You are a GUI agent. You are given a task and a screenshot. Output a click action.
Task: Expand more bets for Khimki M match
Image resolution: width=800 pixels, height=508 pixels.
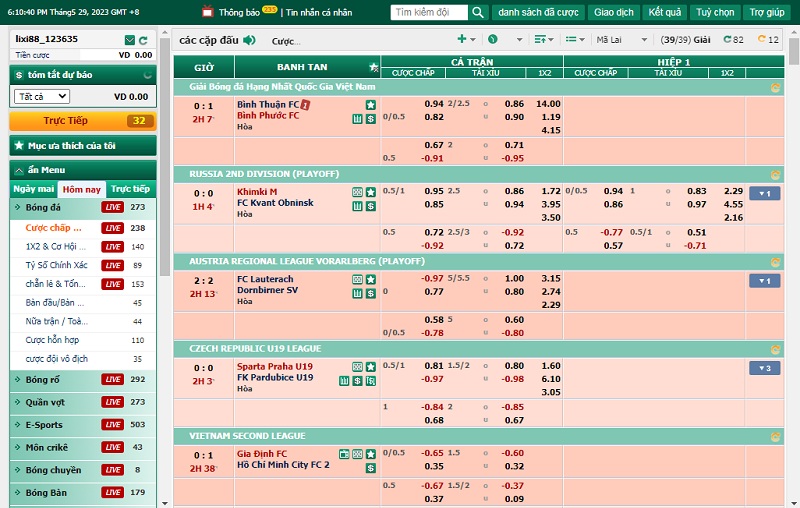[764, 193]
